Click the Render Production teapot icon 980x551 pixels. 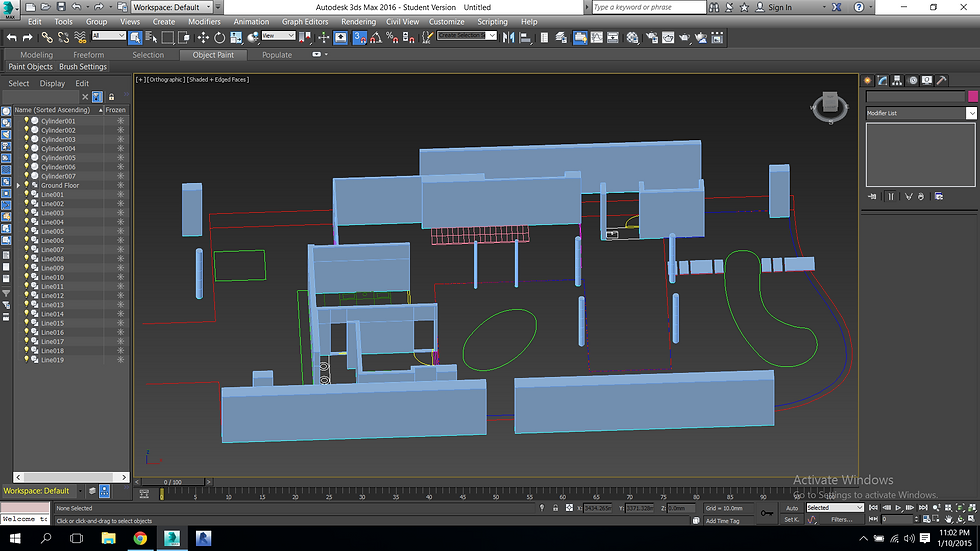(684, 37)
